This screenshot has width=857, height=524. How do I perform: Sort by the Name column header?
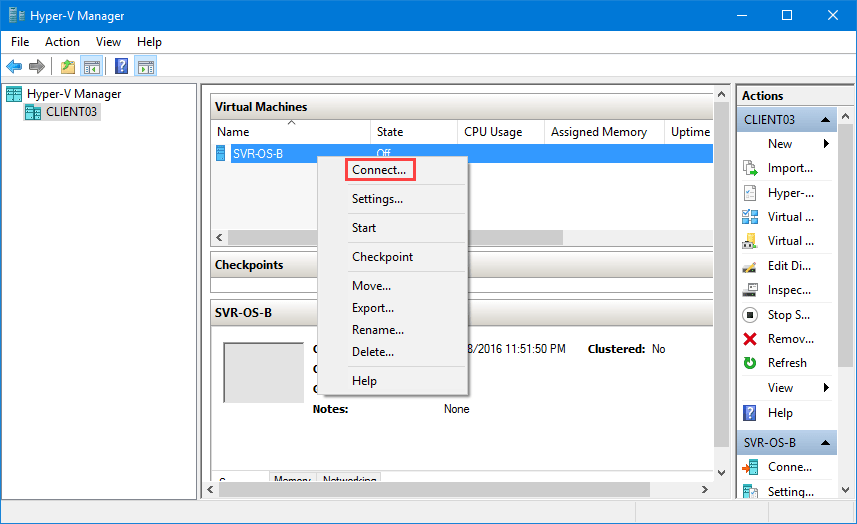(x=291, y=132)
